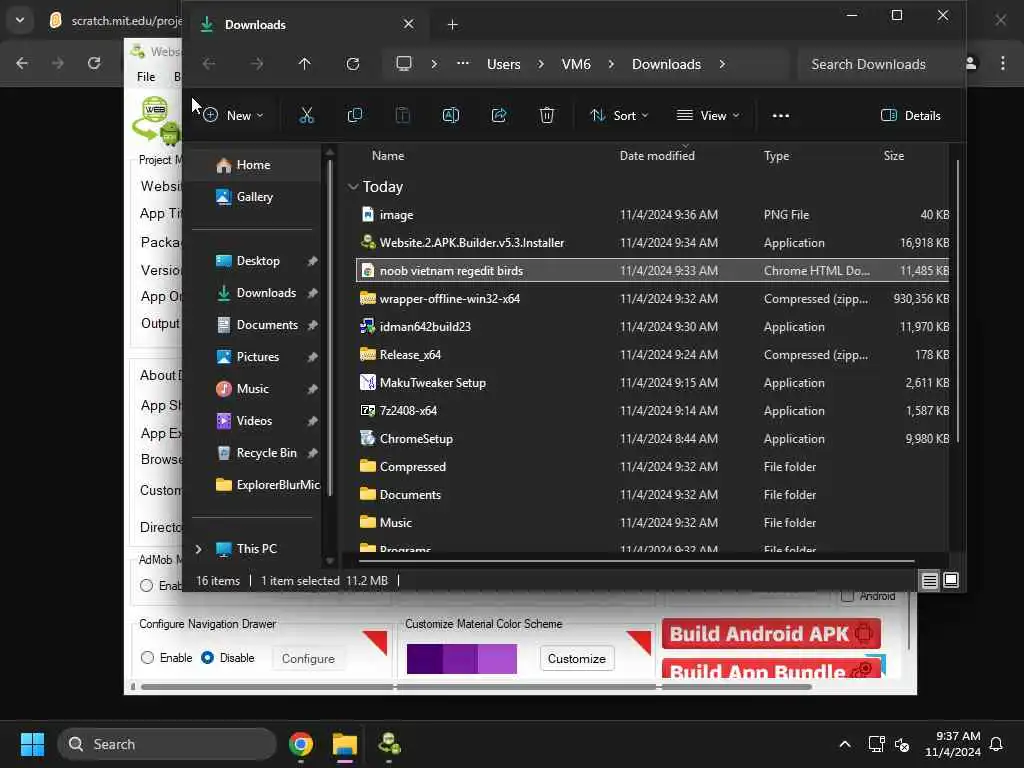Select the wrapper-offline-win32-x64 file

(653, 298)
